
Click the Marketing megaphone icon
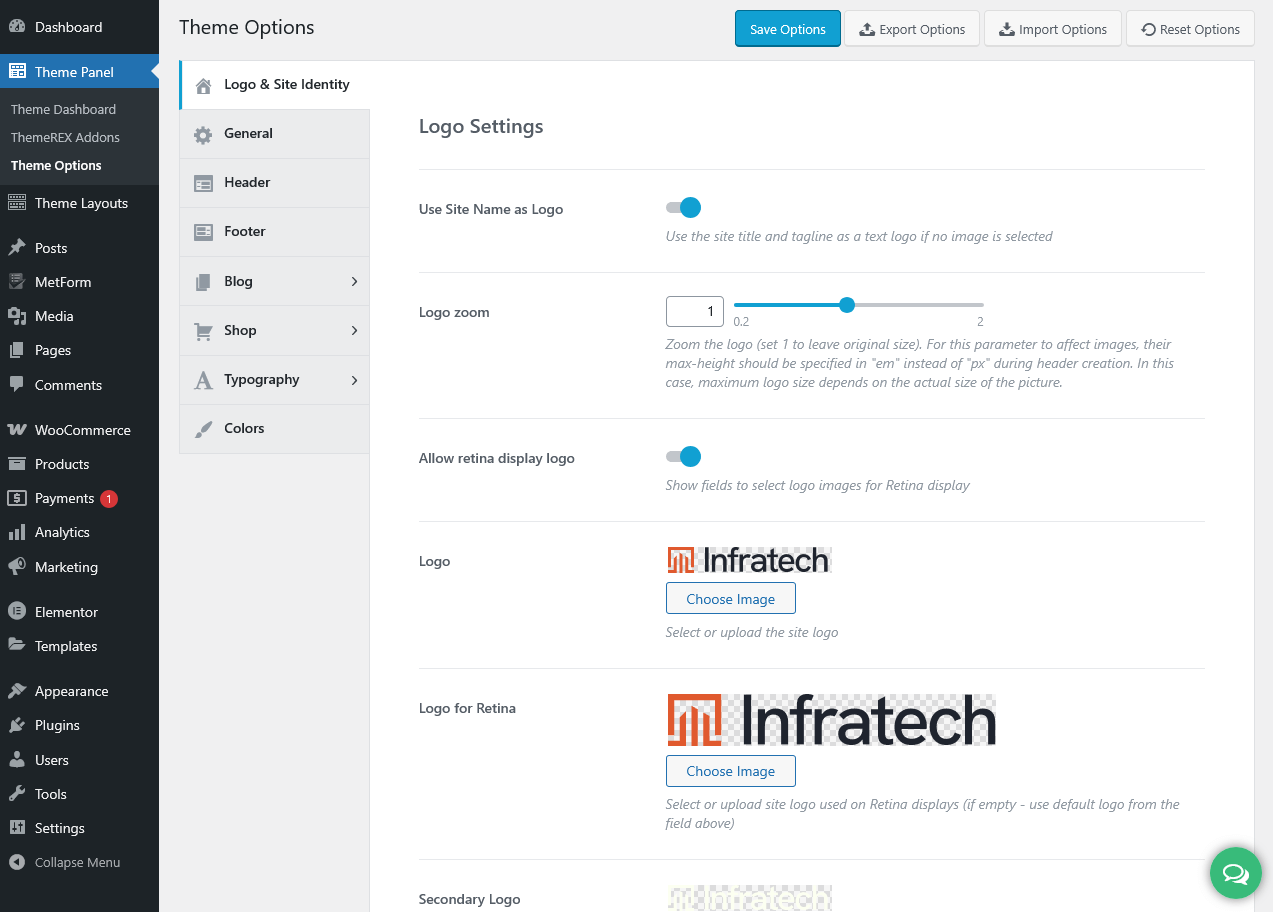point(17,567)
